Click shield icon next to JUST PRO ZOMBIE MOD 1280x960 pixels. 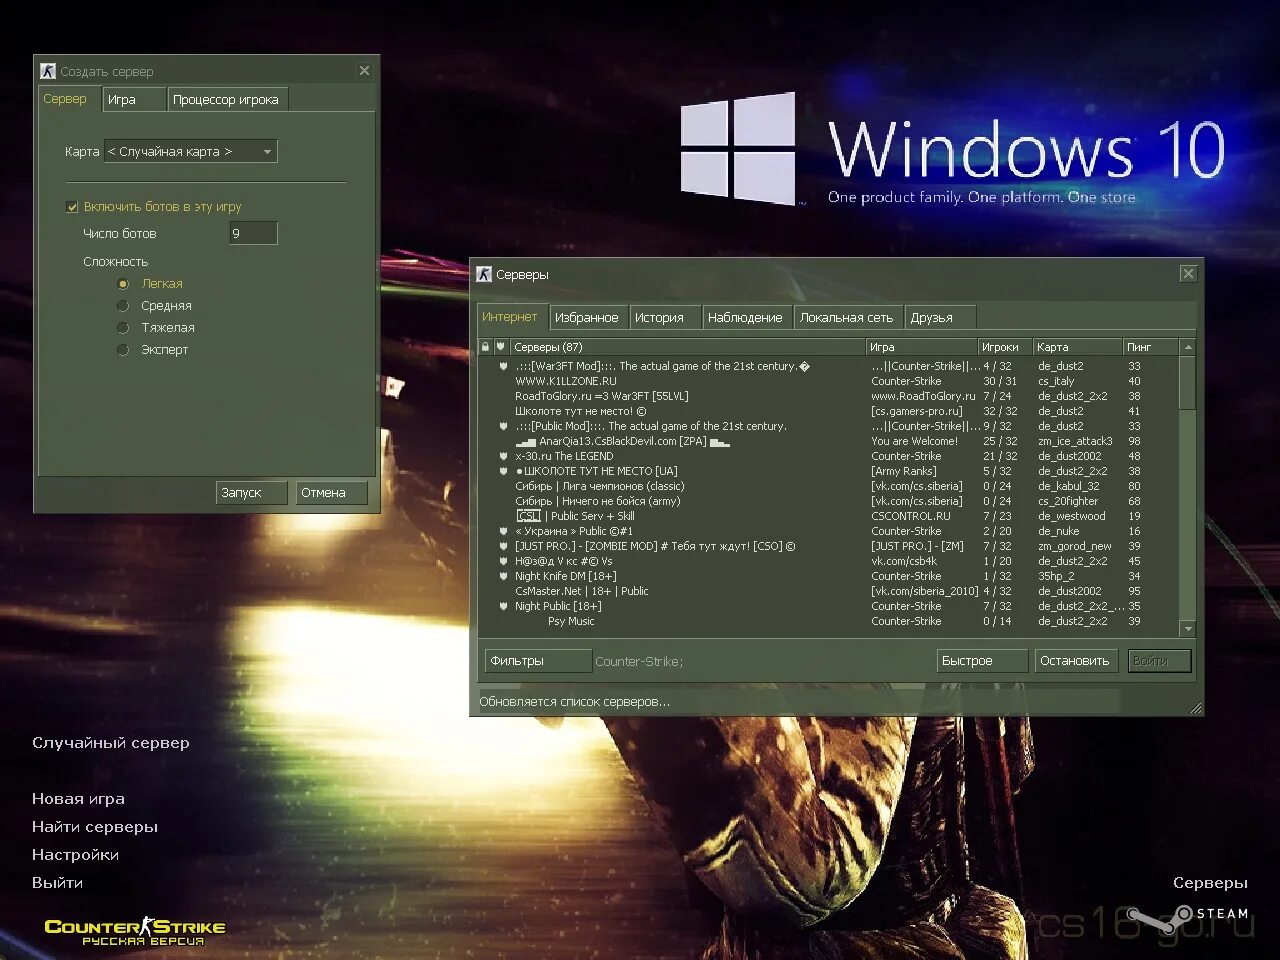(x=504, y=546)
